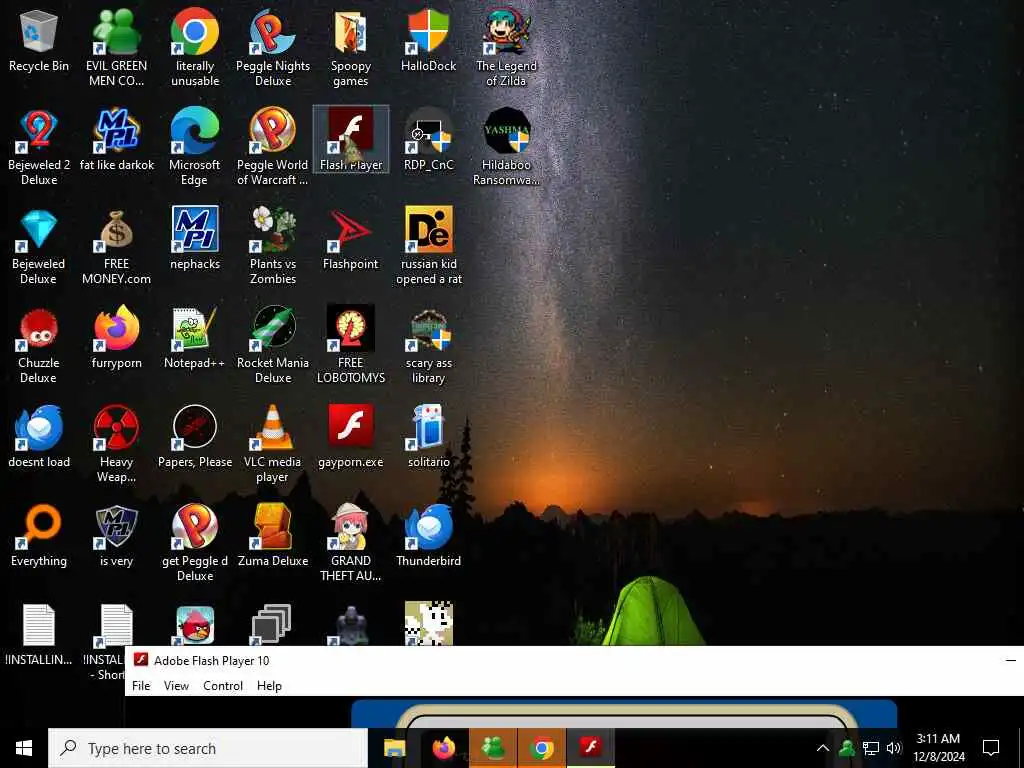Open the clock showing 3:11 AM
This screenshot has height=768, width=1024.
coord(938,748)
